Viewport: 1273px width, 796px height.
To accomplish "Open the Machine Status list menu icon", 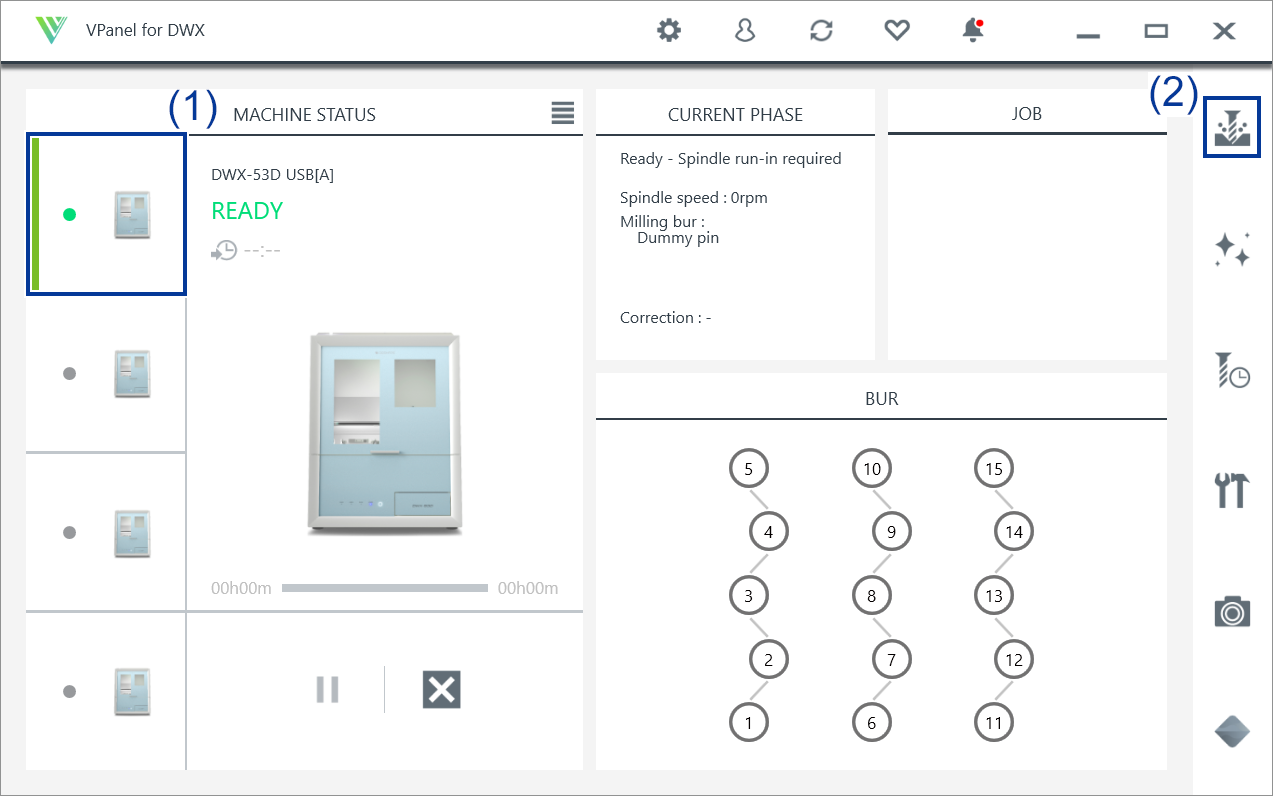I will pyautogui.click(x=563, y=113).
